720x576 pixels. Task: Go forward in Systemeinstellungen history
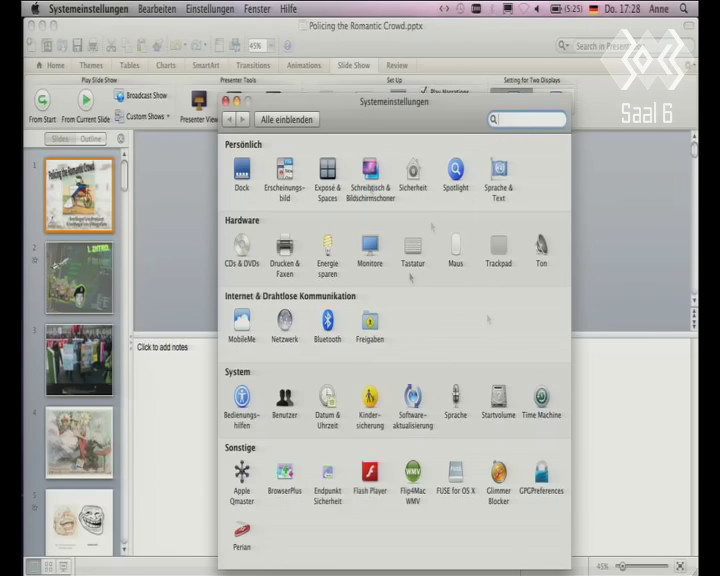(242, 119)
